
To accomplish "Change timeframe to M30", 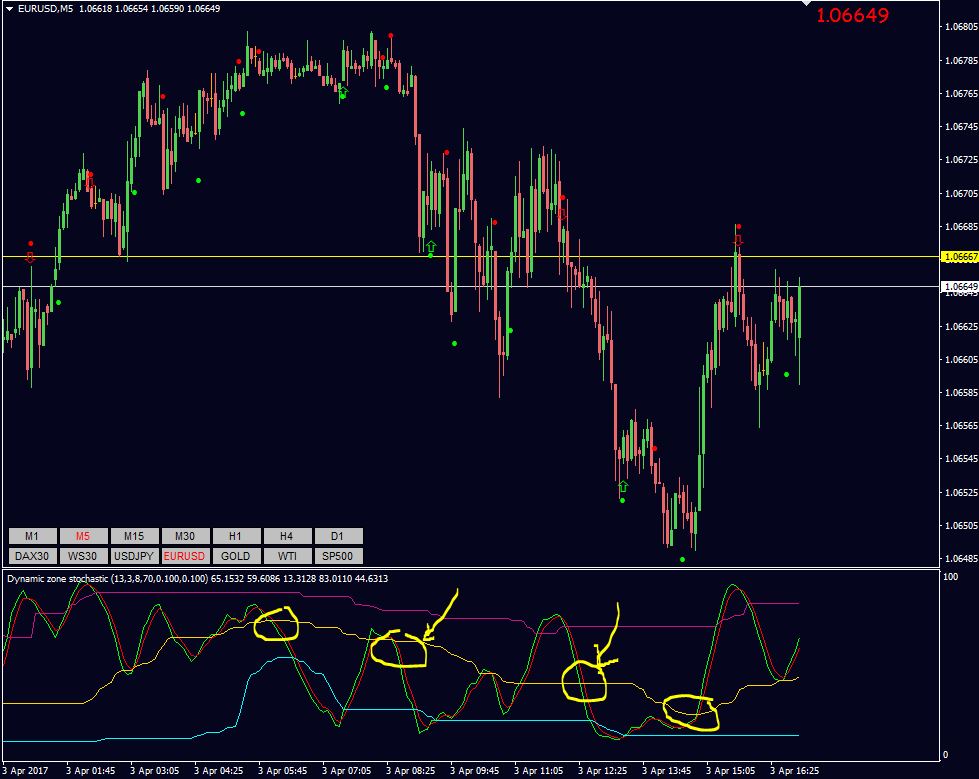I will click(185, 536).
